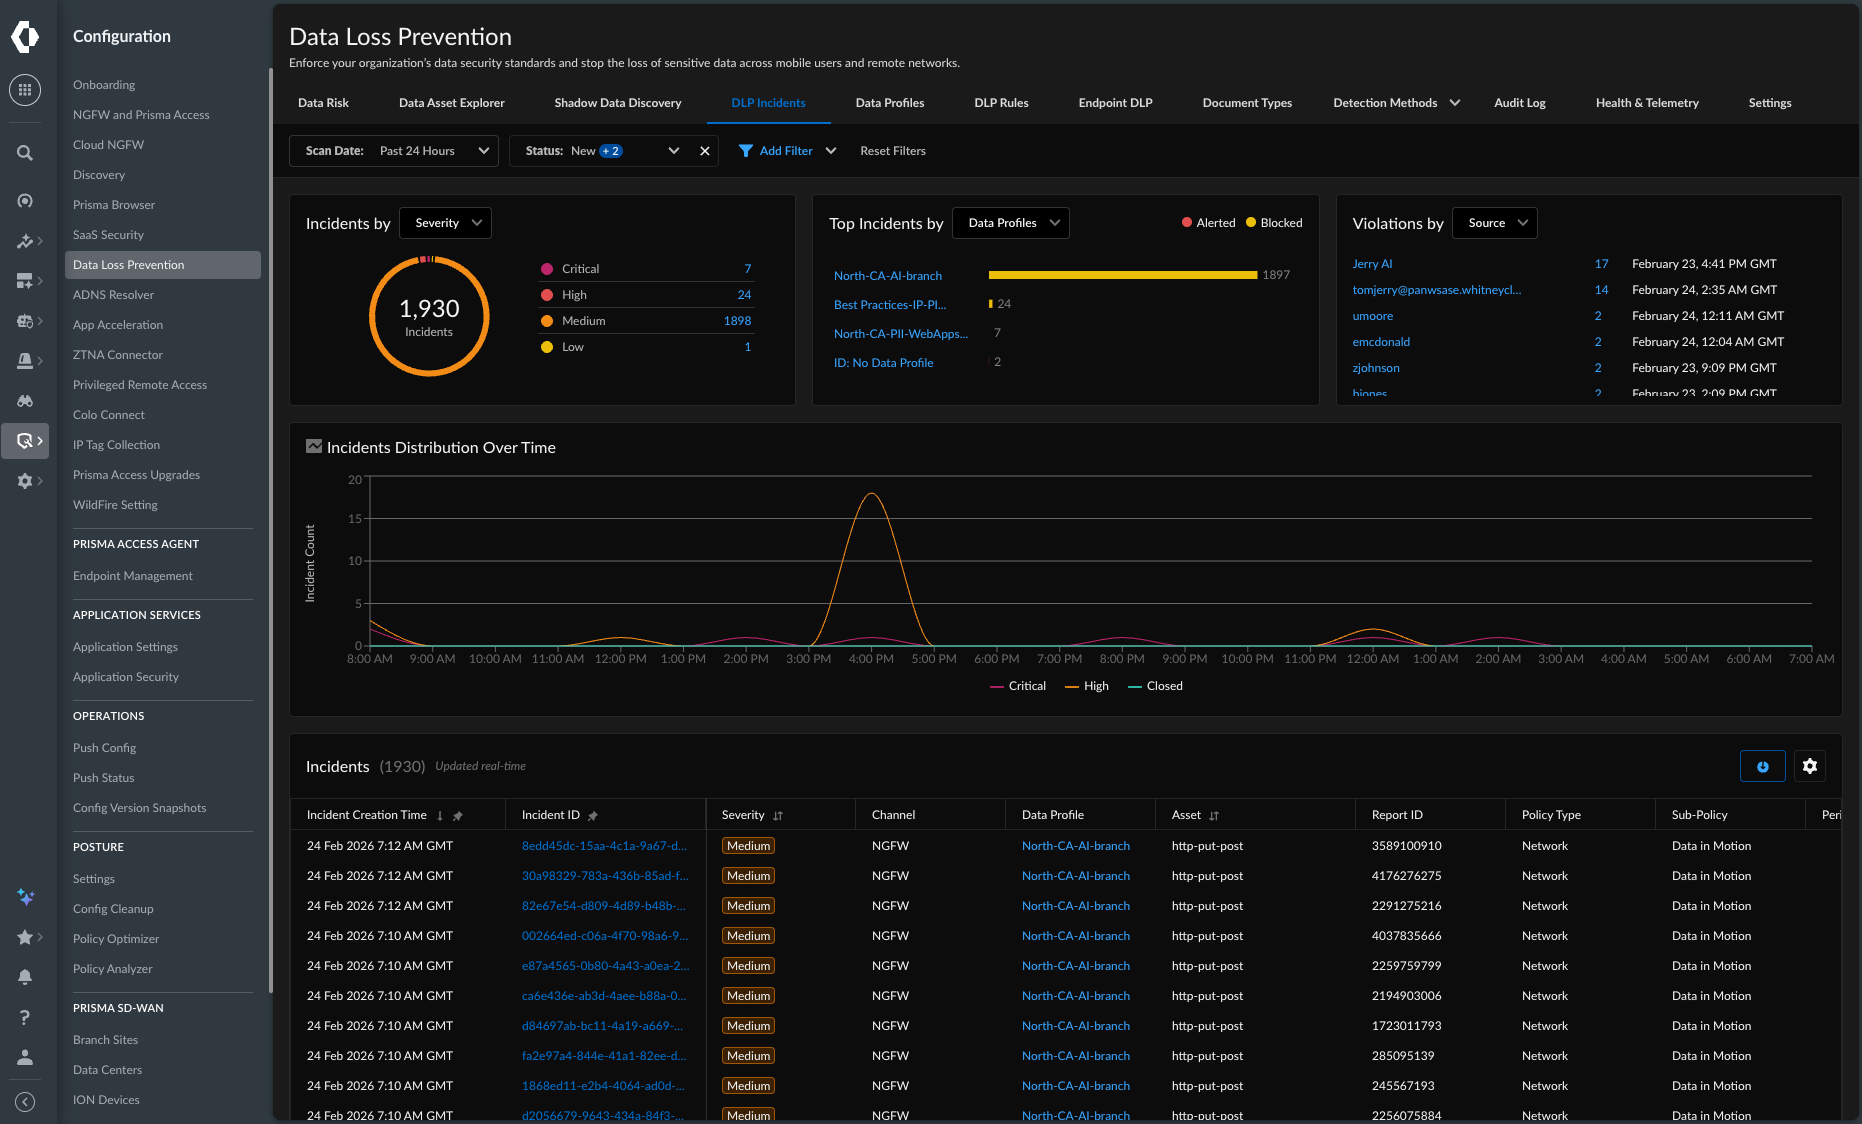Switch to the Data Asset Explorer tab
Screen dimensions: 1862x1124
451,103
